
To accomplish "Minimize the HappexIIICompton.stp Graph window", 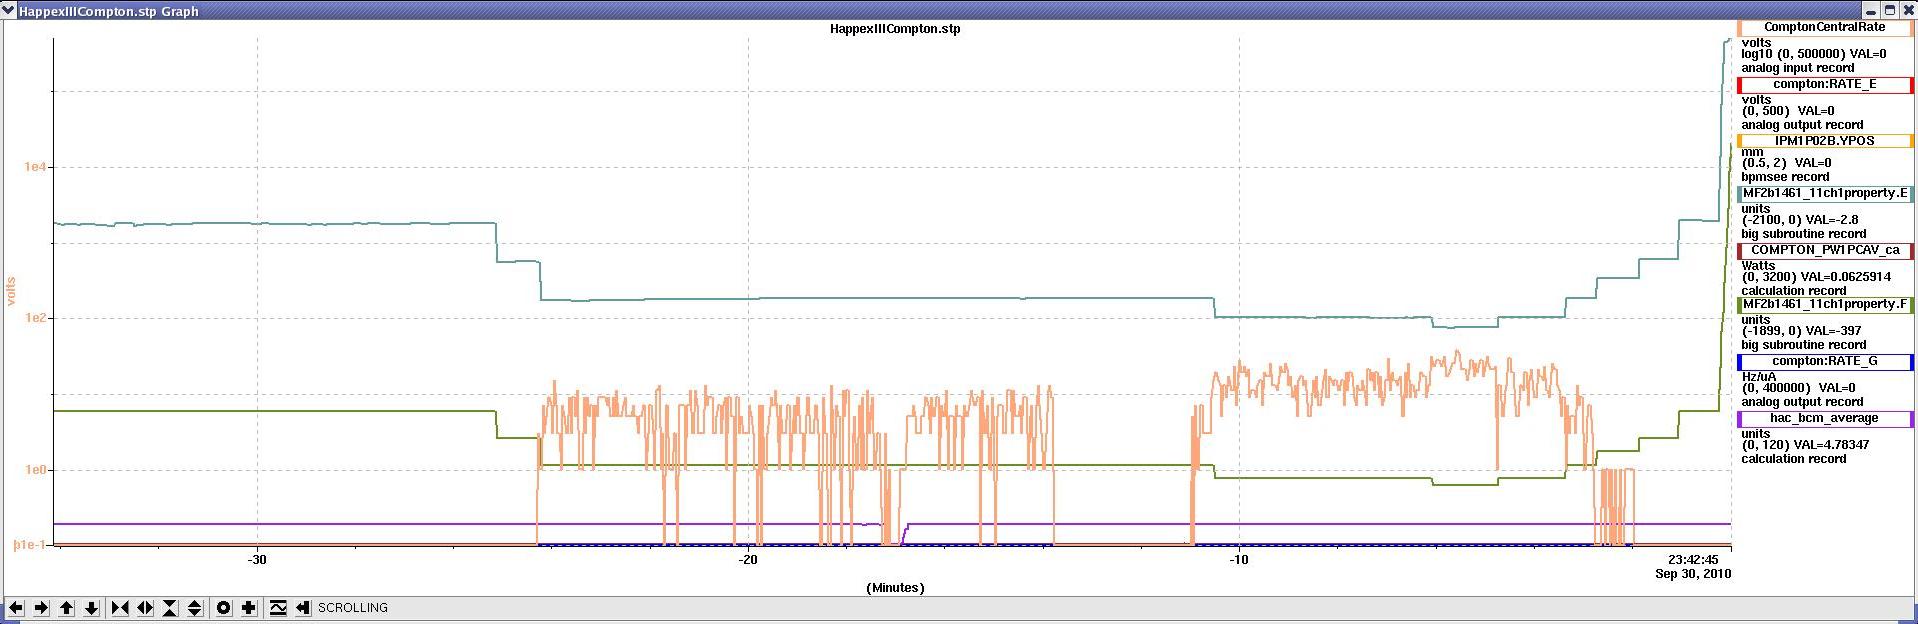I will [x=1872, y=10].
